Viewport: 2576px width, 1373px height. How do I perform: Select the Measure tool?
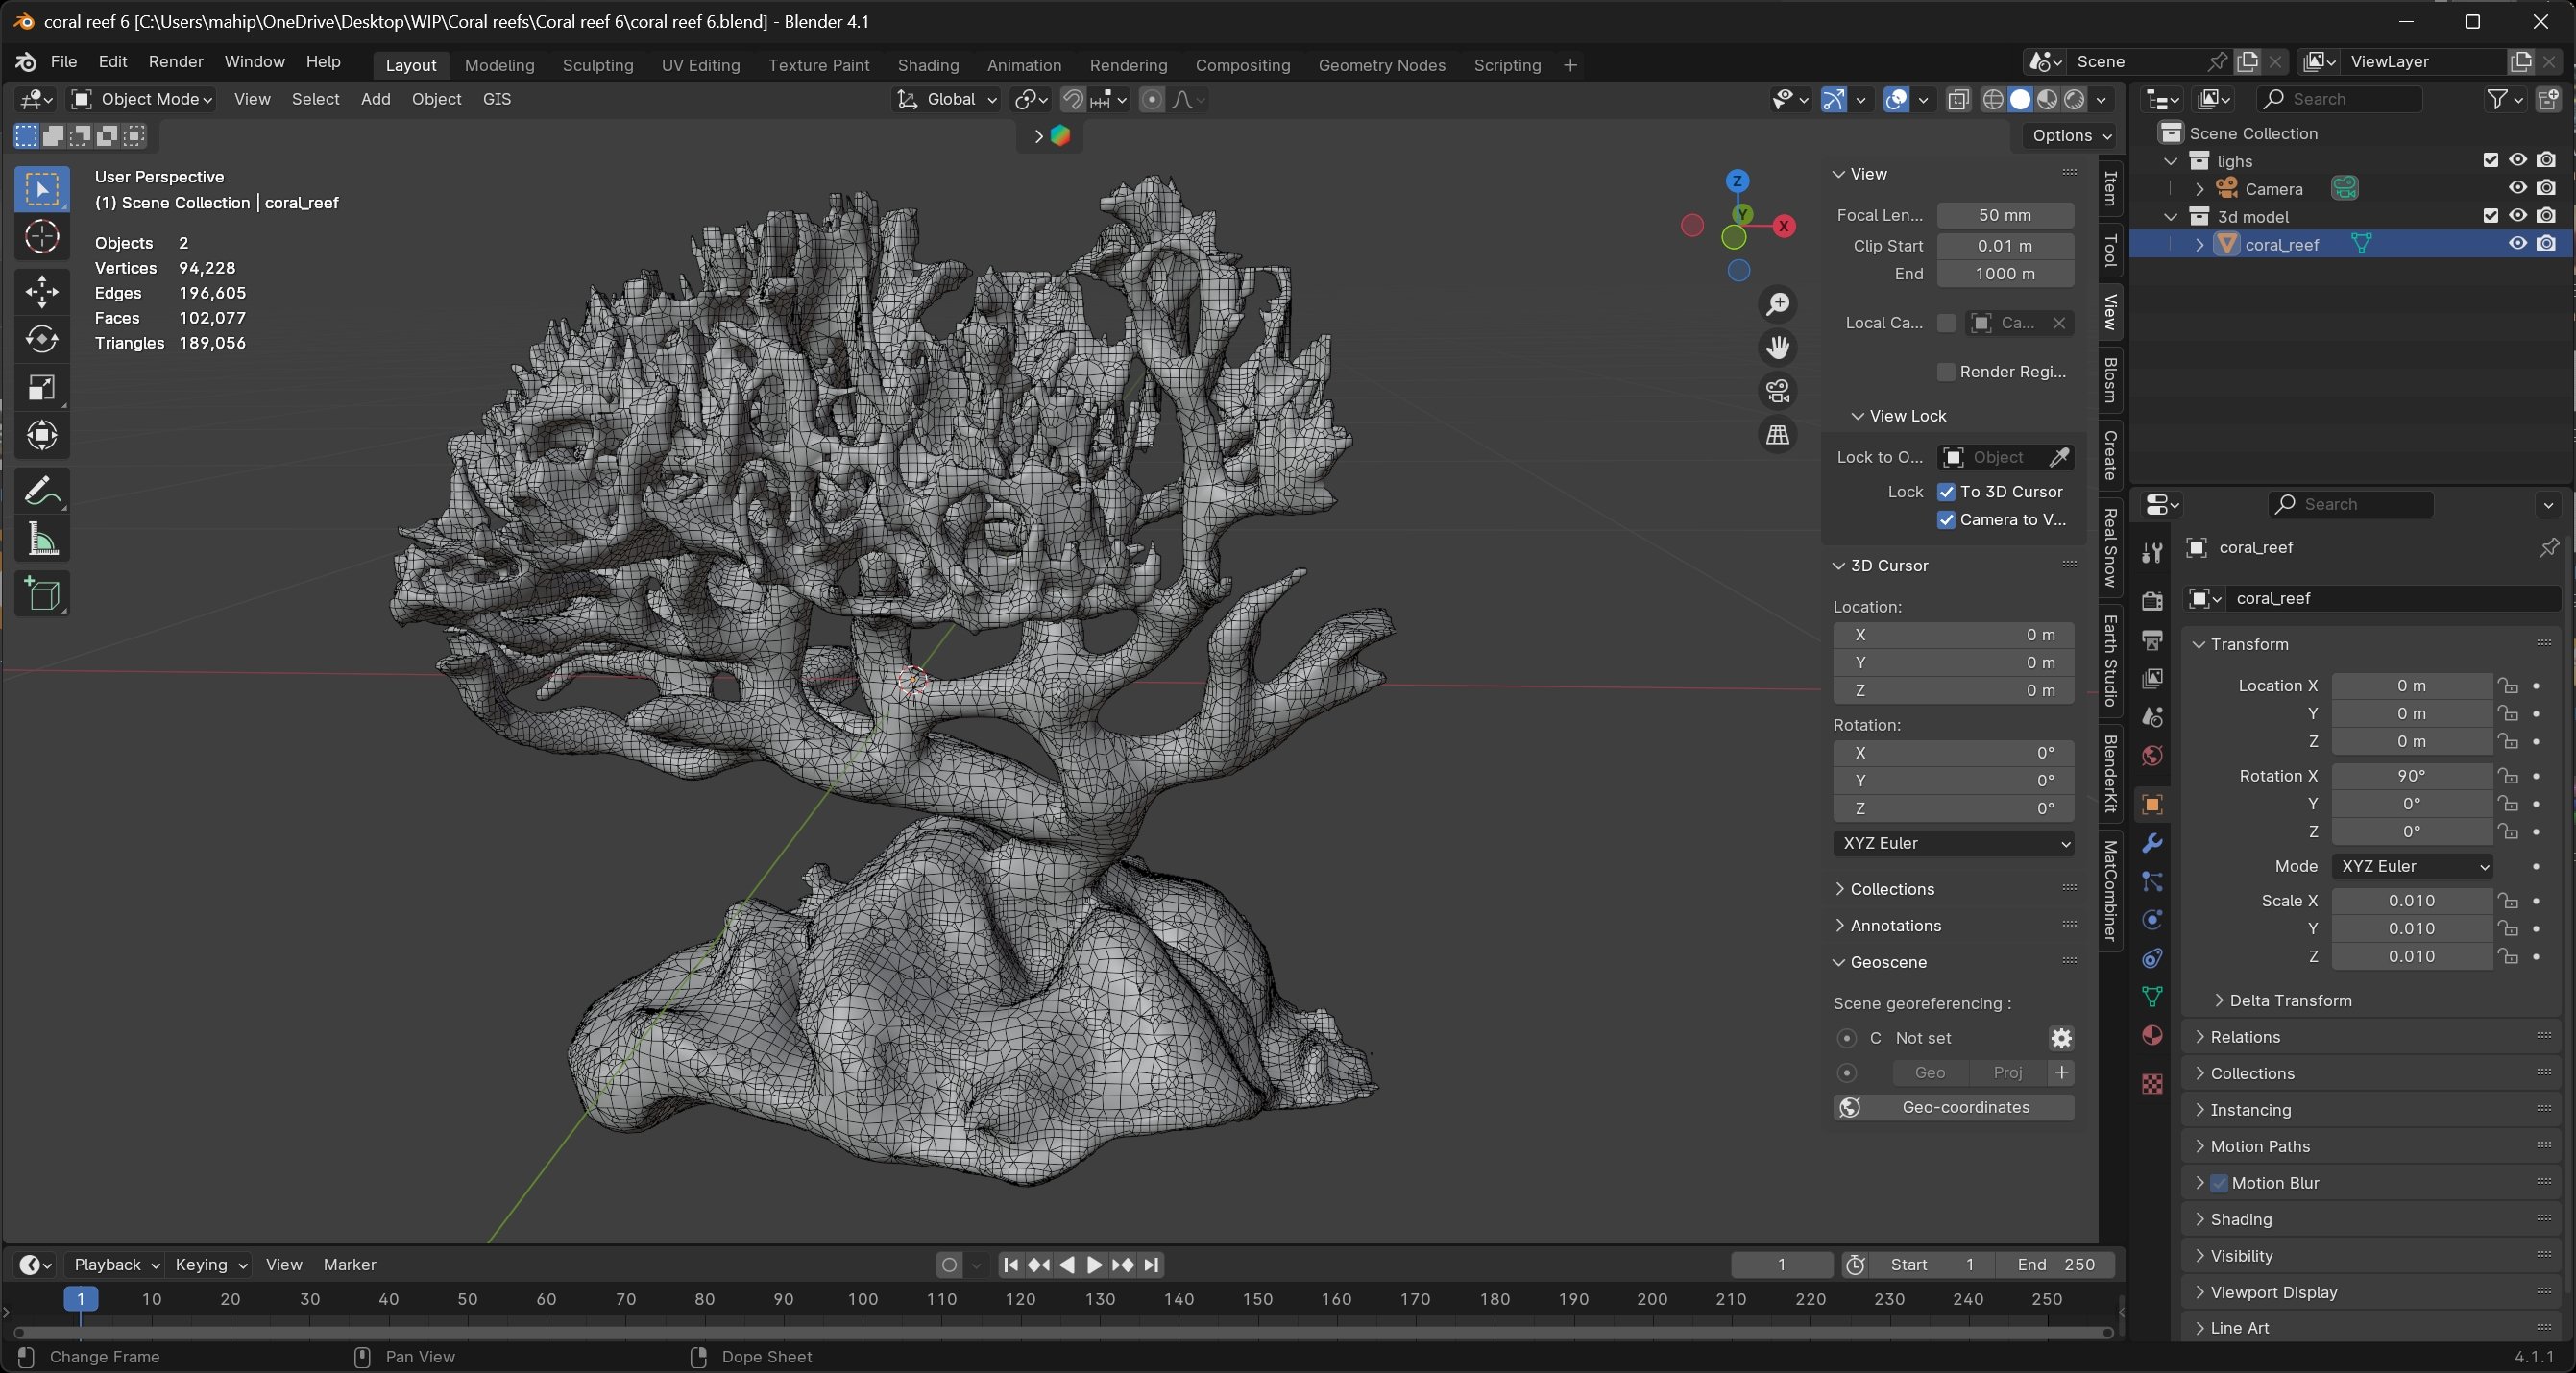tap(42, 540)
